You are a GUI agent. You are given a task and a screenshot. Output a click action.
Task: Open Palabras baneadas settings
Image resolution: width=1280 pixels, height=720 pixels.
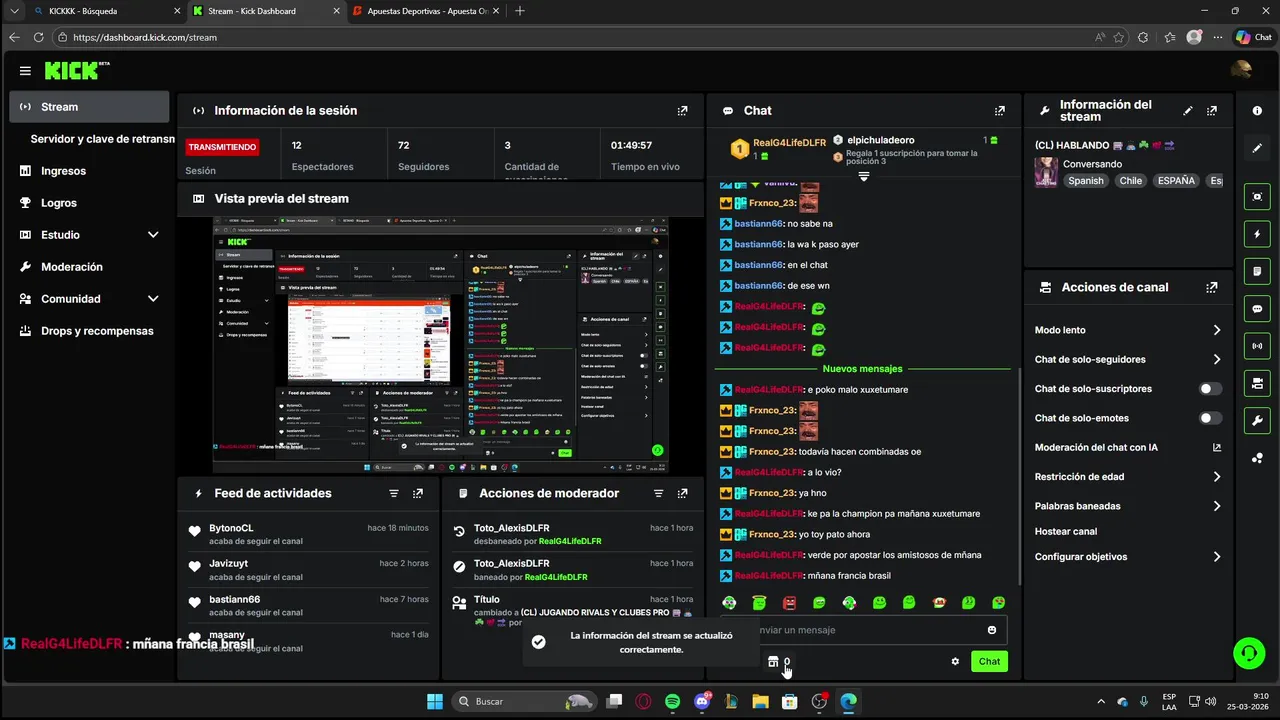pos(1128,506)
